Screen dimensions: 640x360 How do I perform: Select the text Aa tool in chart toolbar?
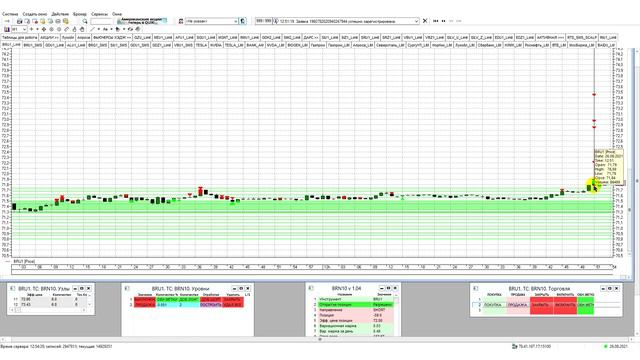point(105,29)
